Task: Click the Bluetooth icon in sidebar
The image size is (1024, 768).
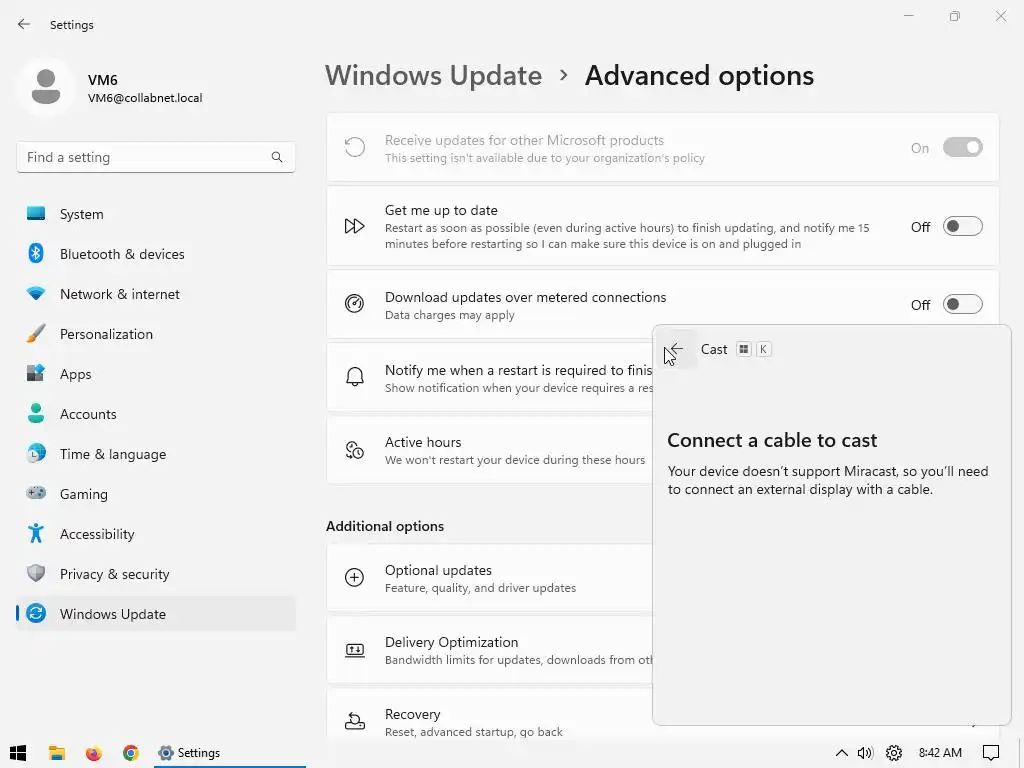Action: click(x=36, y=253)
